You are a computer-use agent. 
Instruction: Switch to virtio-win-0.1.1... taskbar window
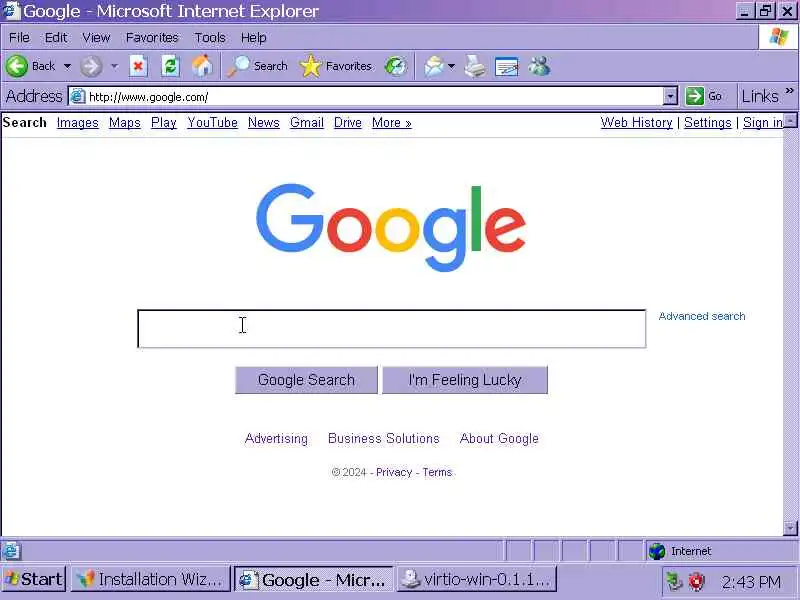pos(477,579)
